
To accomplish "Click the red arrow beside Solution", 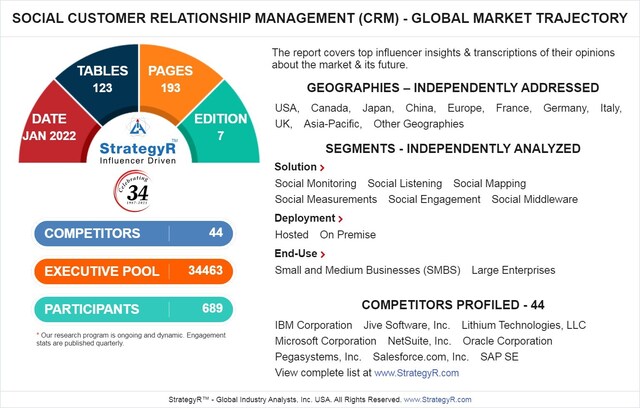I will (322, 168).
